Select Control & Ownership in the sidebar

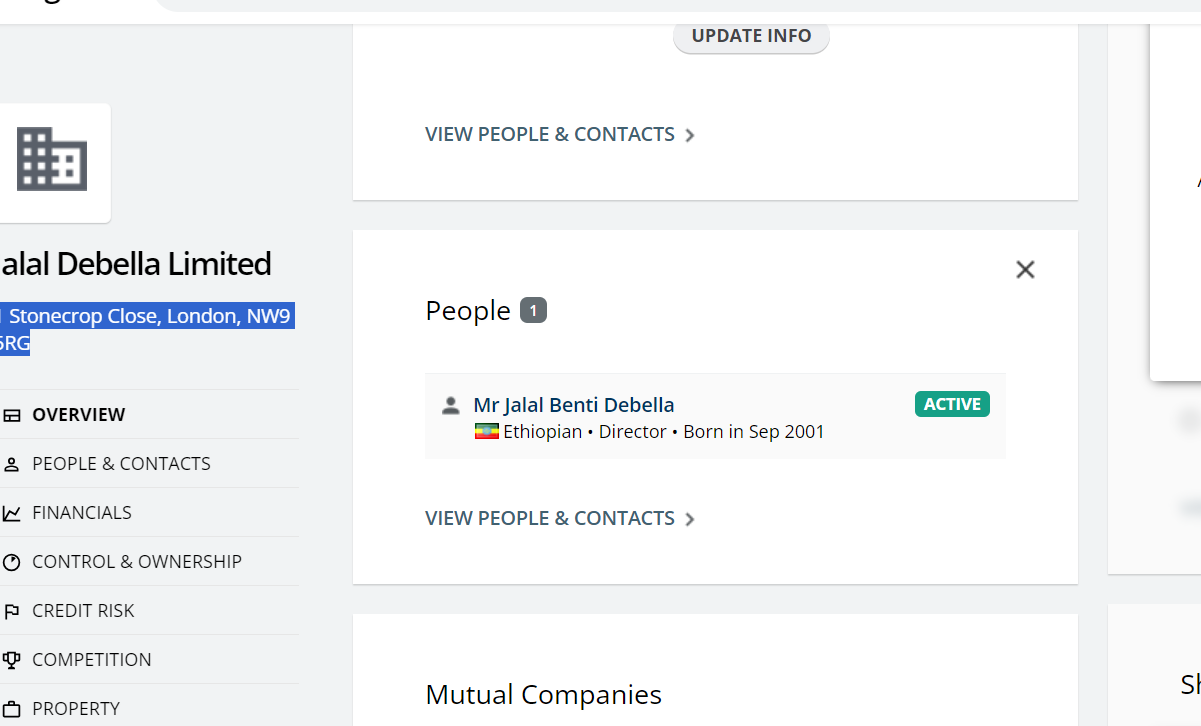137,562
